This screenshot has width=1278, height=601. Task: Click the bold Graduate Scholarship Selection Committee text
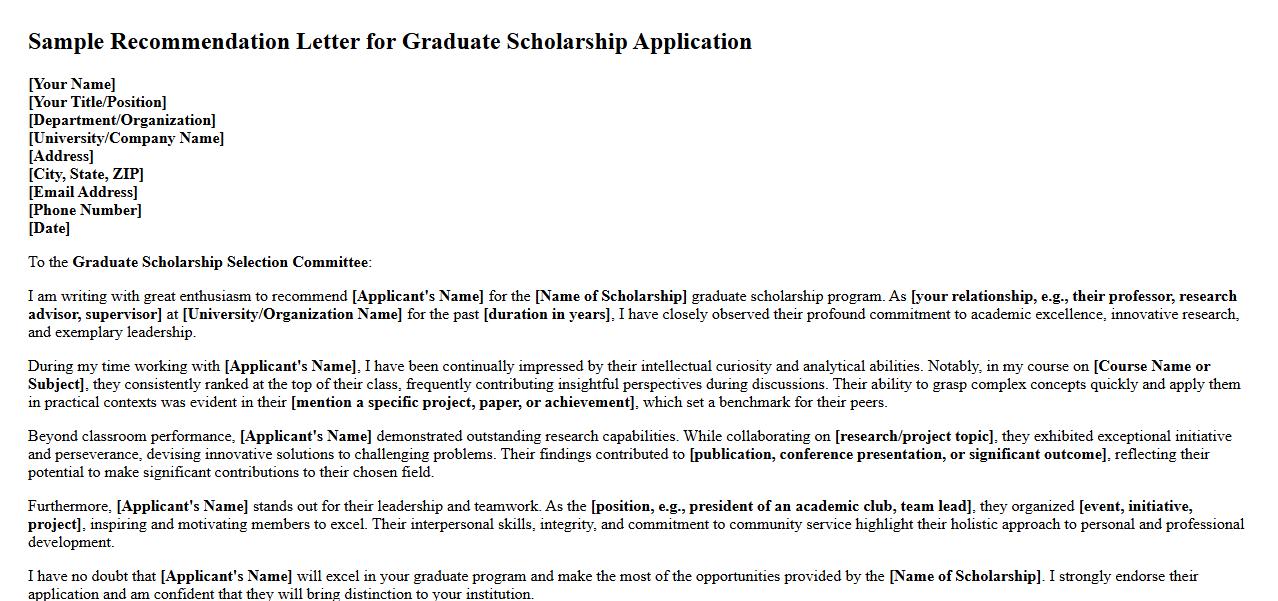pyautogui.click(x=220, y=262)
